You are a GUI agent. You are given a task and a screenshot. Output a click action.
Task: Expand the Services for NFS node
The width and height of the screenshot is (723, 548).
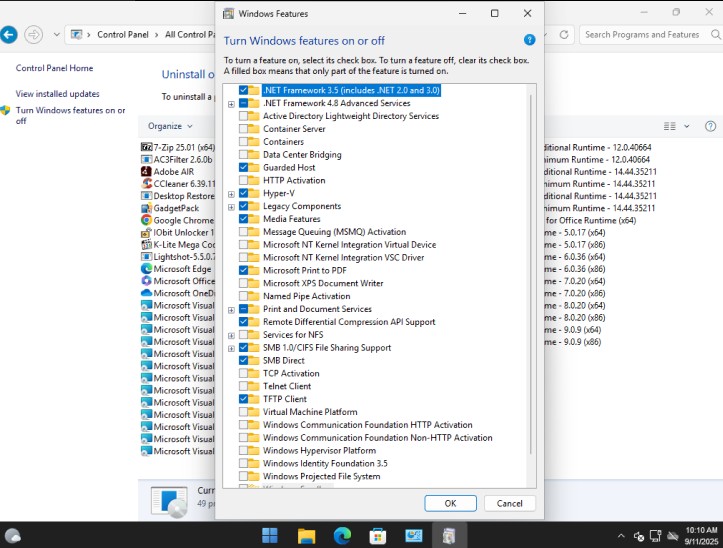pyautogui.click(x=231, y=335)
